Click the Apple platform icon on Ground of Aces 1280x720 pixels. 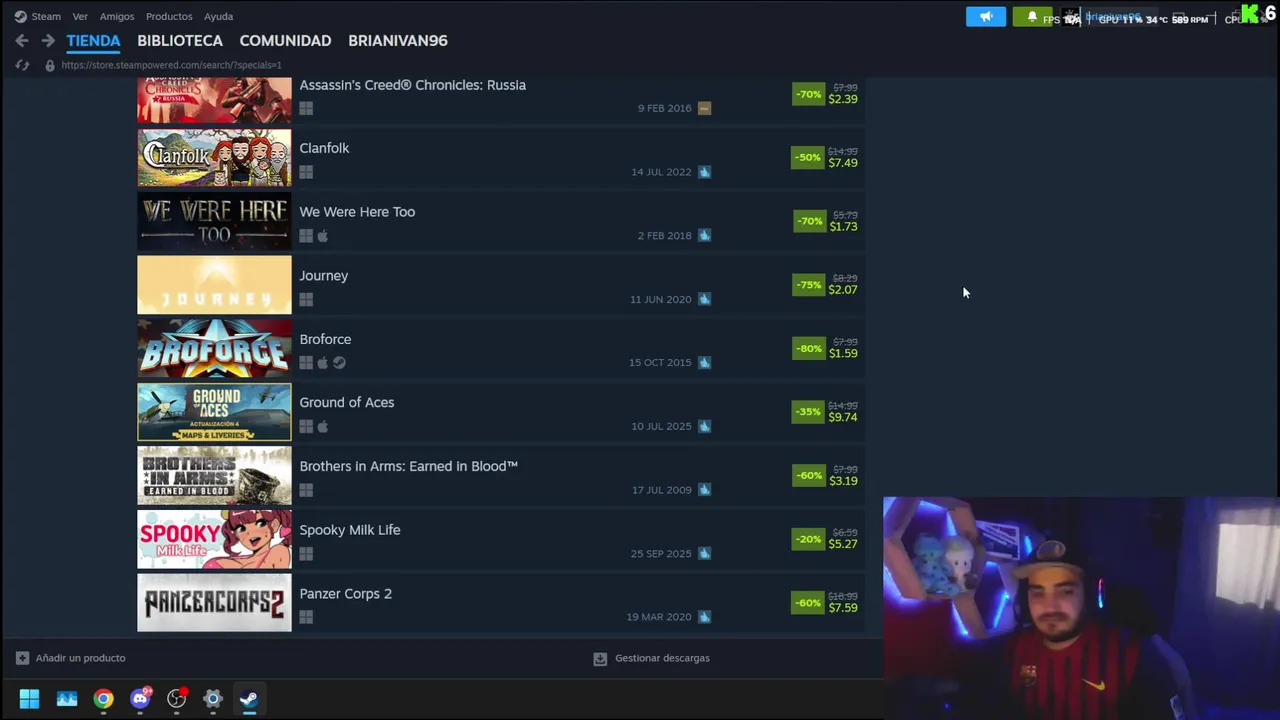pos(322,427)
